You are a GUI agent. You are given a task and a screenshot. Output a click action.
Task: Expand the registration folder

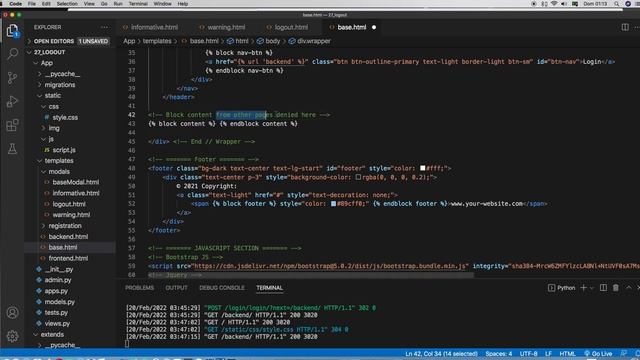point(65,226)
